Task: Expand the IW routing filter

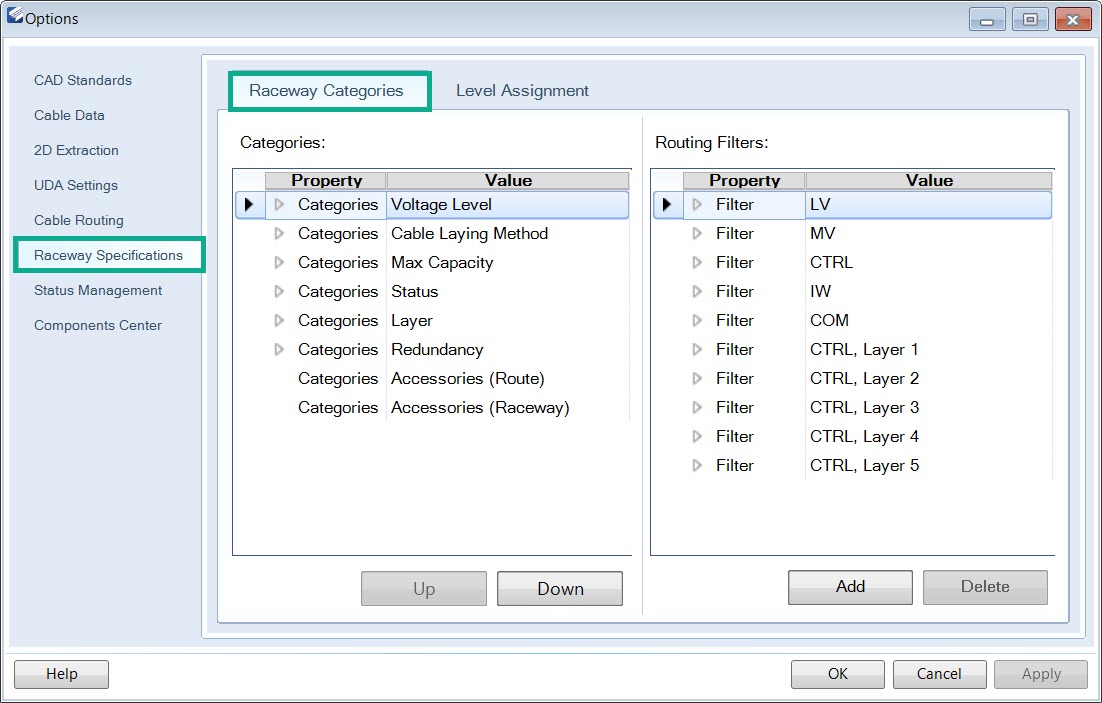Action: point(697,291)
